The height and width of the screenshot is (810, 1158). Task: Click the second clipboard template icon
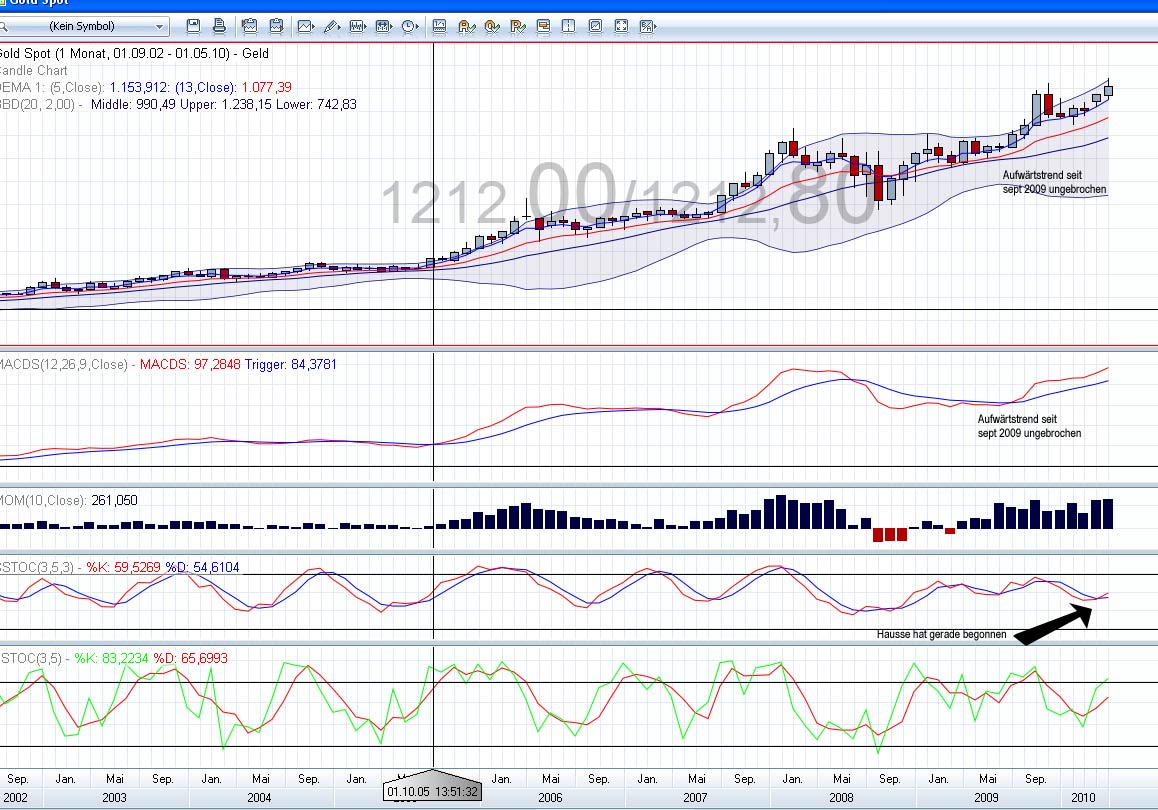275,26
